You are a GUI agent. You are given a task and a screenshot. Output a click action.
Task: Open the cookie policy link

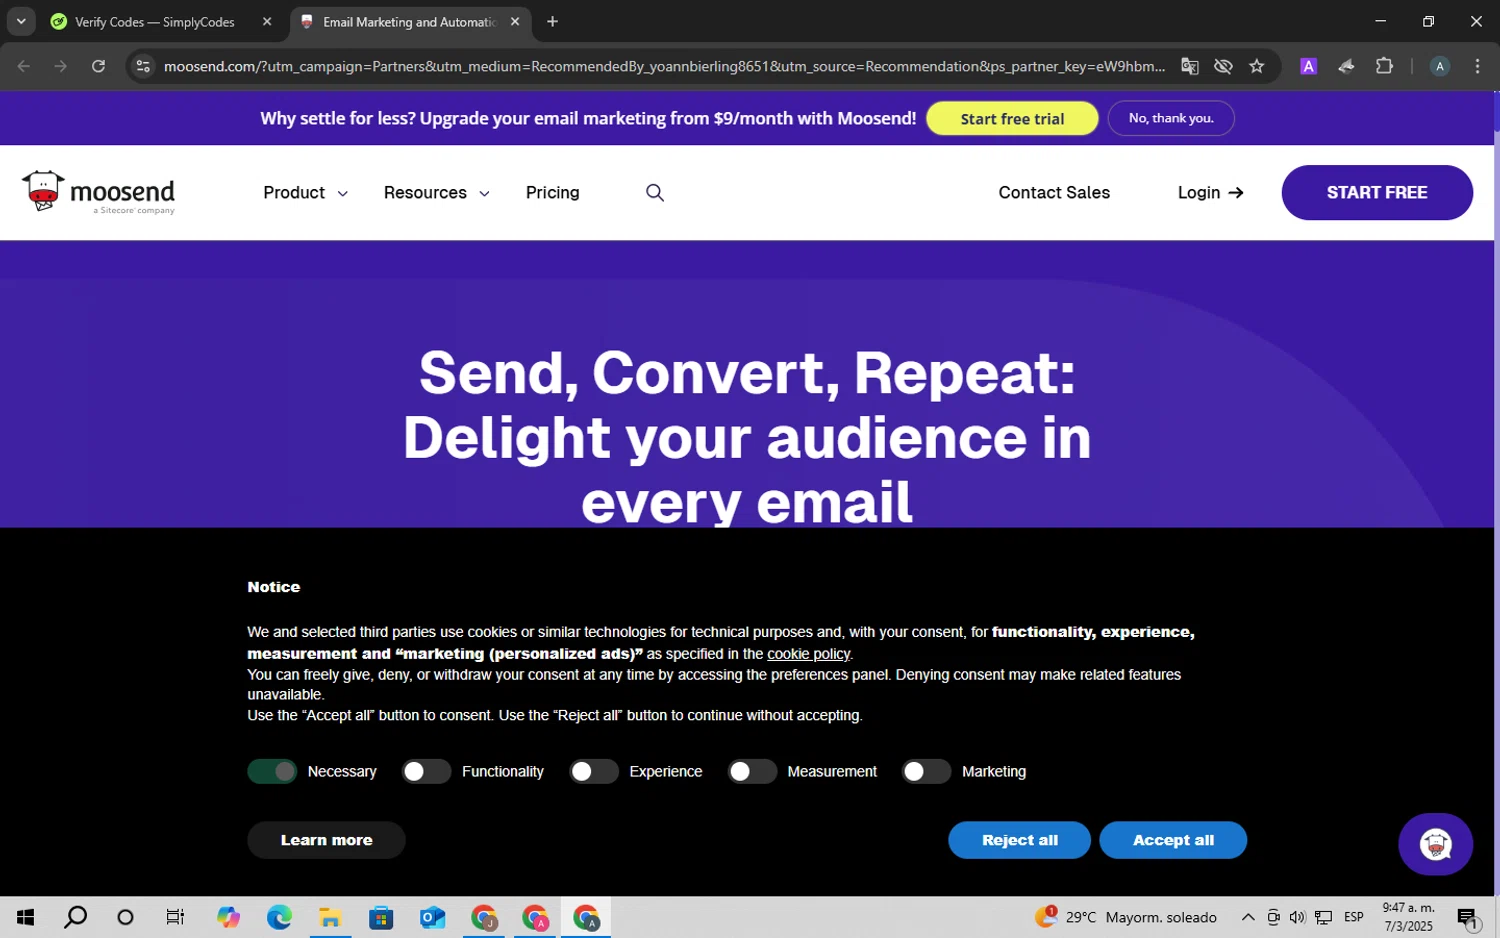(808, 654)
